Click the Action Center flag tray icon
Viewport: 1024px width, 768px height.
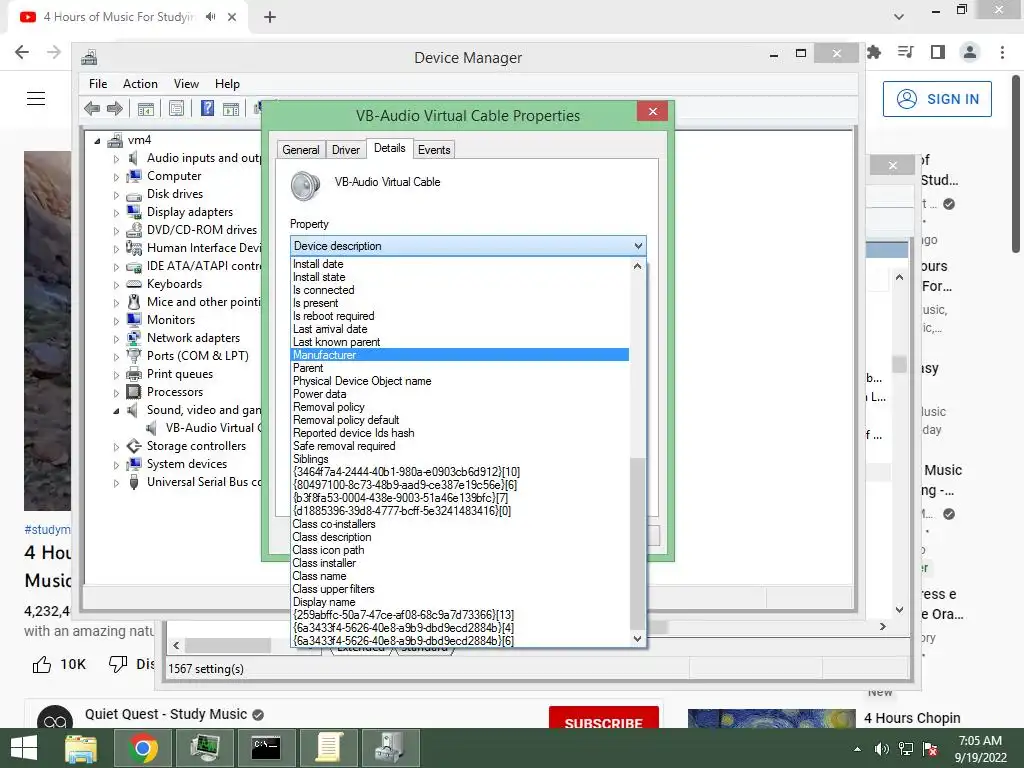930,749
